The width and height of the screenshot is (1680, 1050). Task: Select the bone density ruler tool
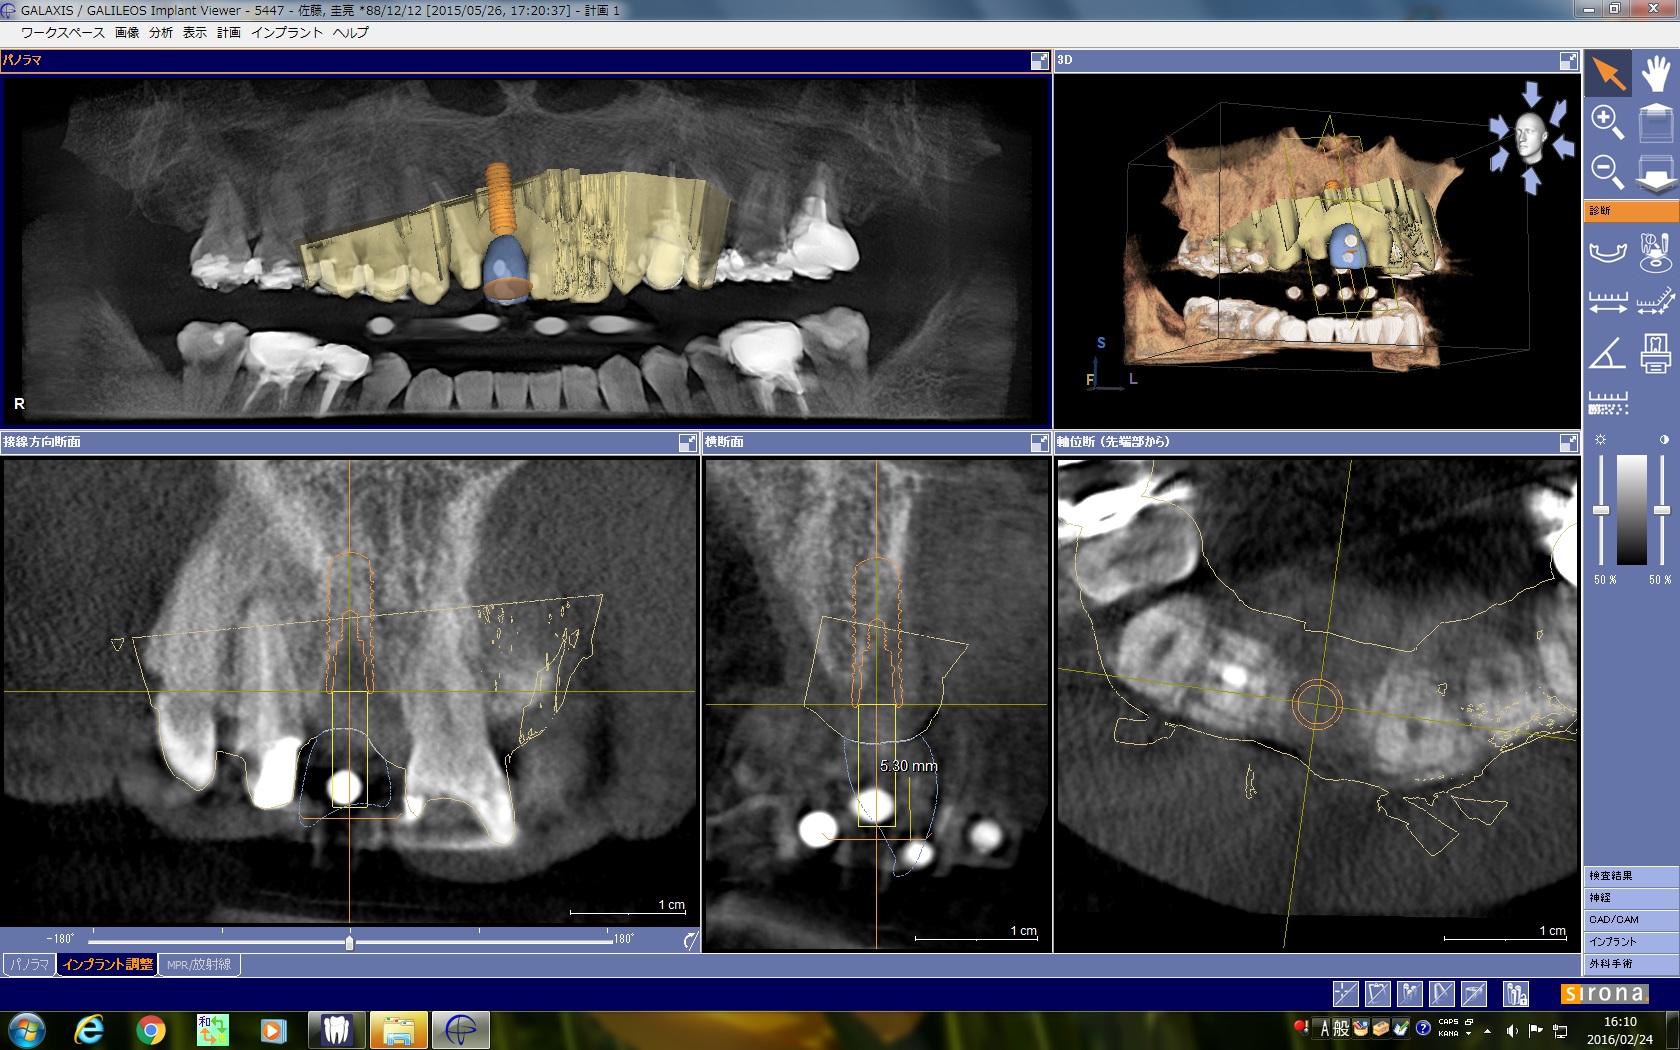tap(1608, 403)
